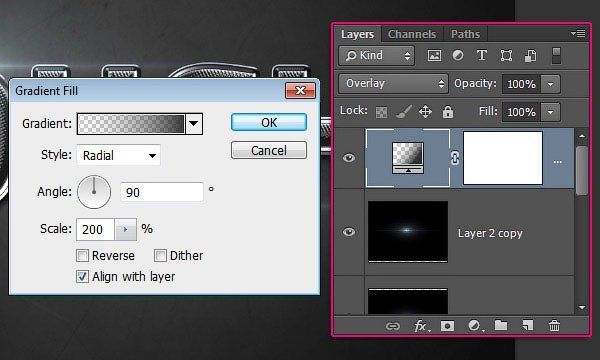Switch to the Layers tab
Viewport: 600px width, 360px height.
coord(357,34)
